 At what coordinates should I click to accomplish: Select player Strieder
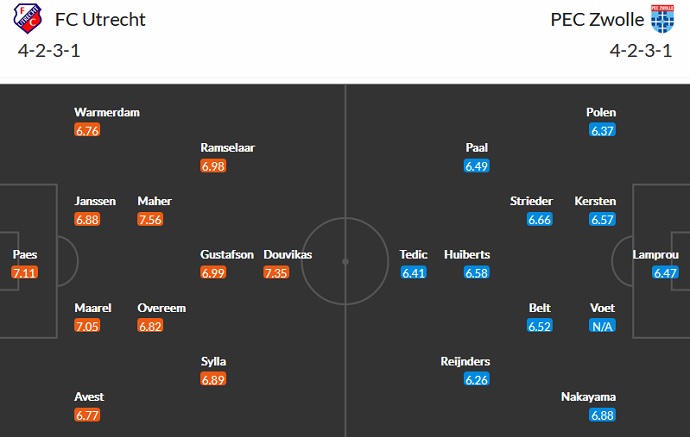[531, 201]
